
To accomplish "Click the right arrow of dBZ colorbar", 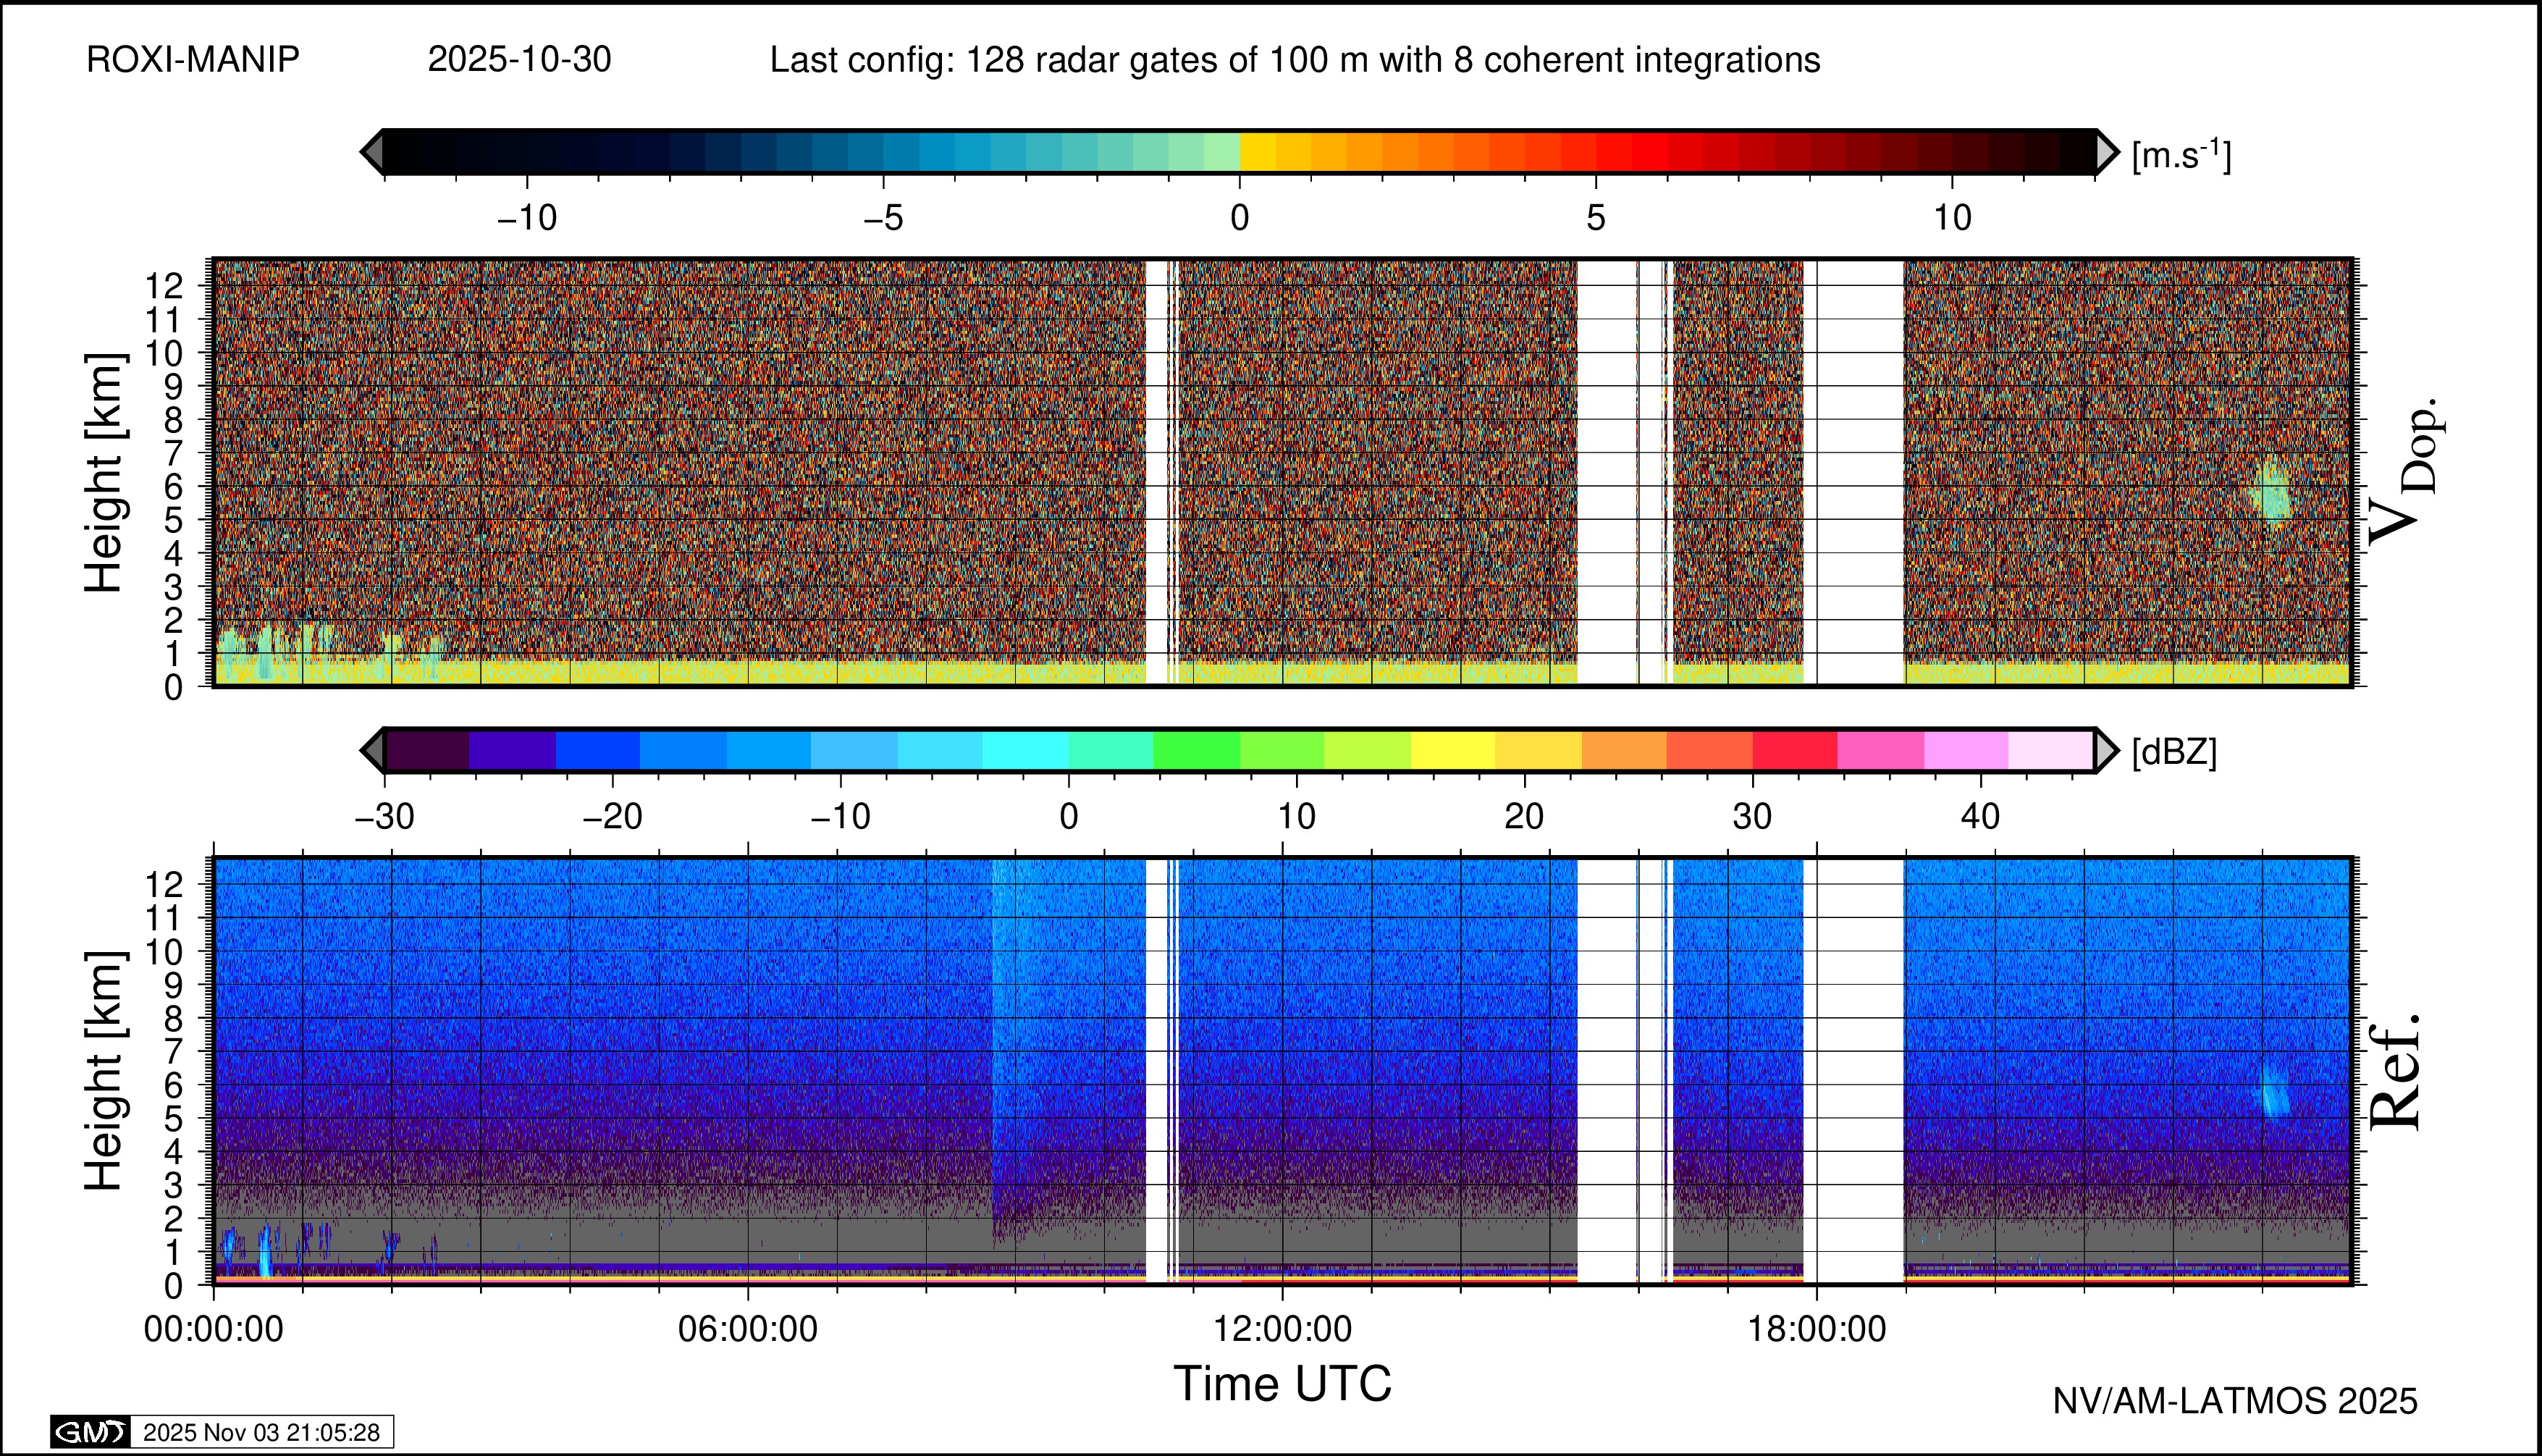I will click(2106, 750).
